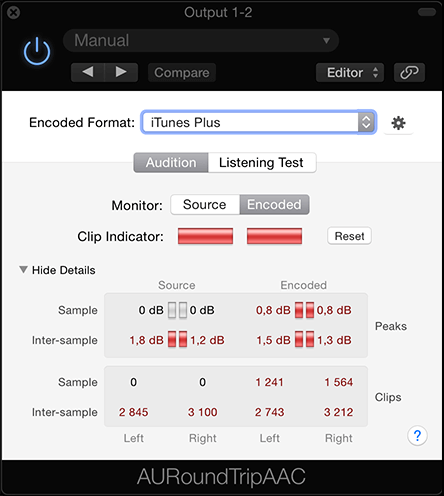Click the left red Clip Indicator bar
444x496 pixels.
(x=205, y=236)
